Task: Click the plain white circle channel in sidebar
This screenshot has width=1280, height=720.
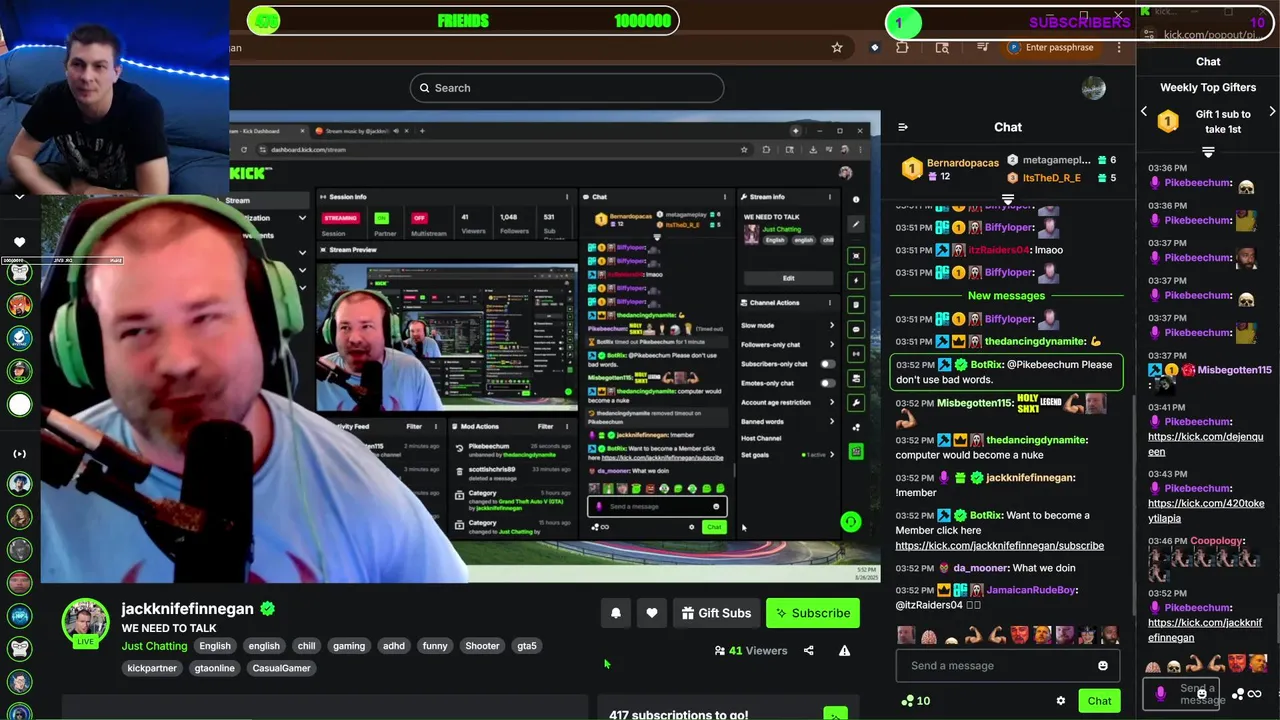Action: 19,404
